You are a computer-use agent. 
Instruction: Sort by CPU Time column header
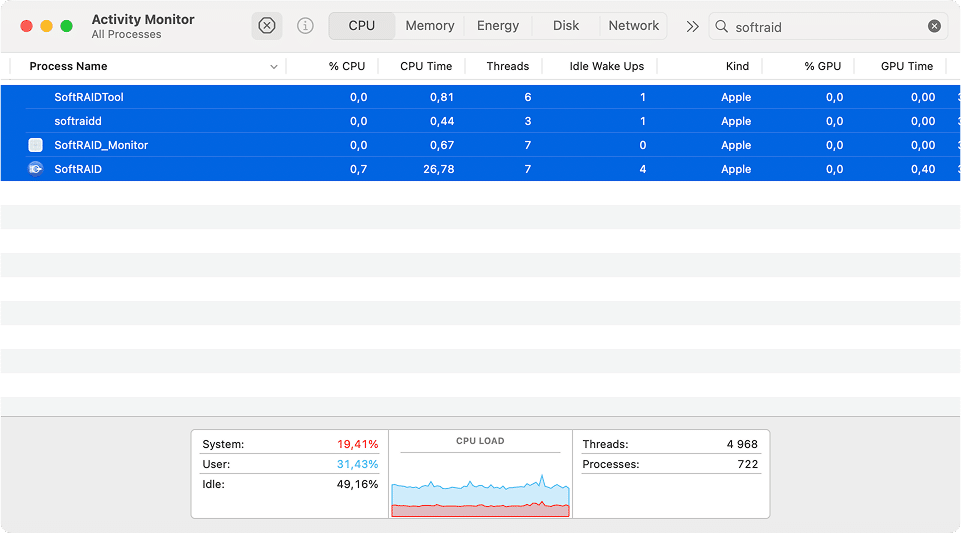(426, 66)
